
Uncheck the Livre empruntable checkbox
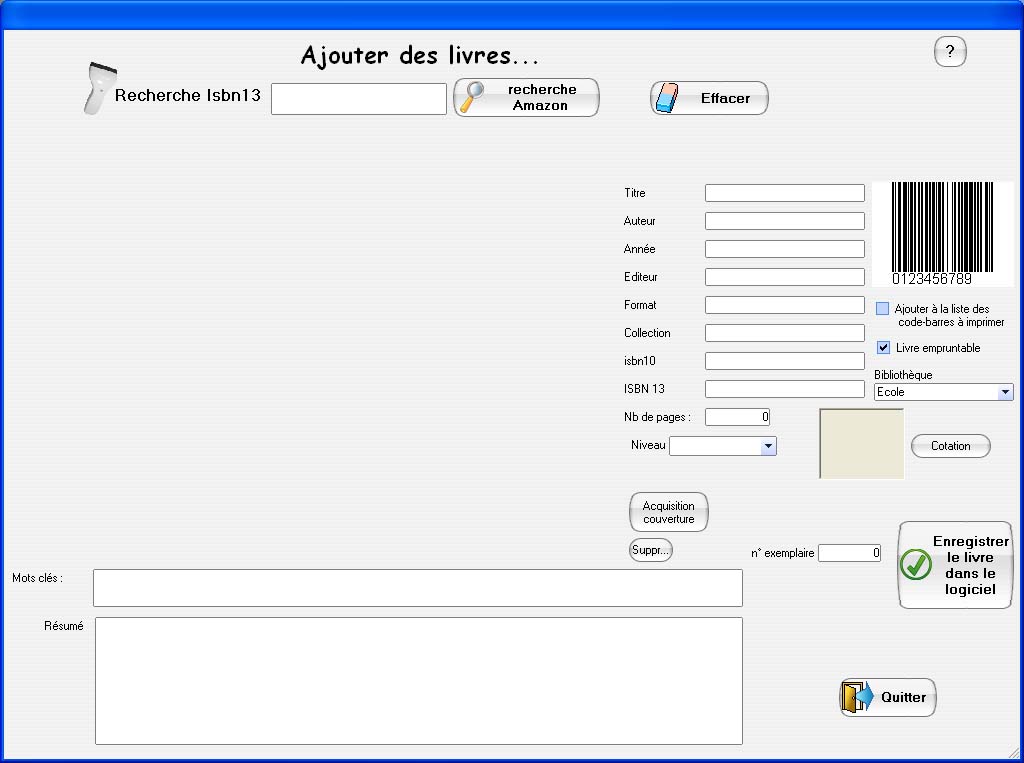883,348
